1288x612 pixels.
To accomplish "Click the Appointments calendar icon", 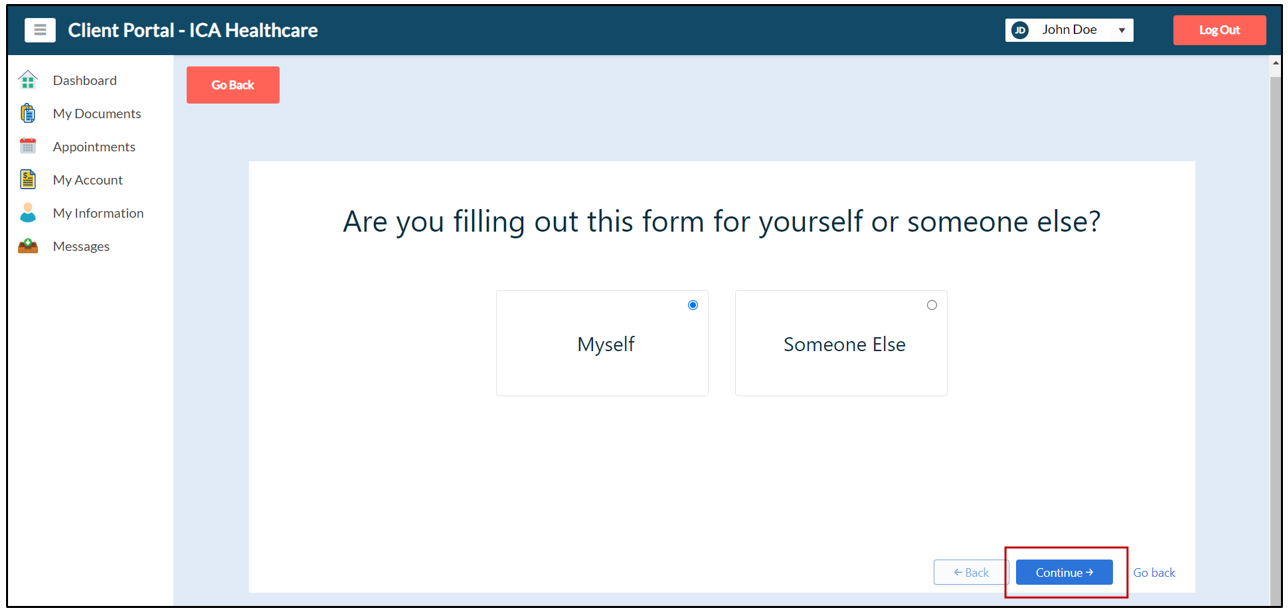I will click(28, 146).
